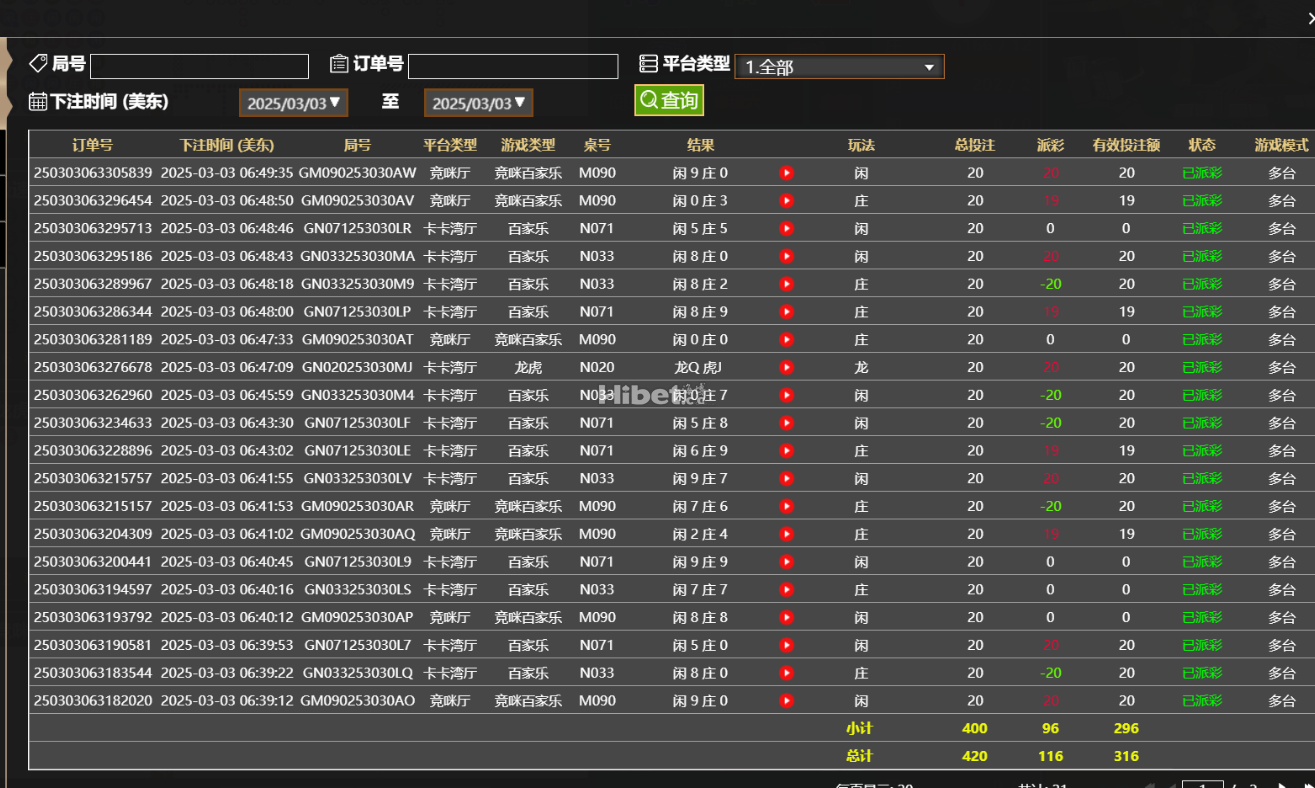Click order number 250303063276678
Image resolution: width=1315 pixels, height=788 pixels.
tap(93, 368)
